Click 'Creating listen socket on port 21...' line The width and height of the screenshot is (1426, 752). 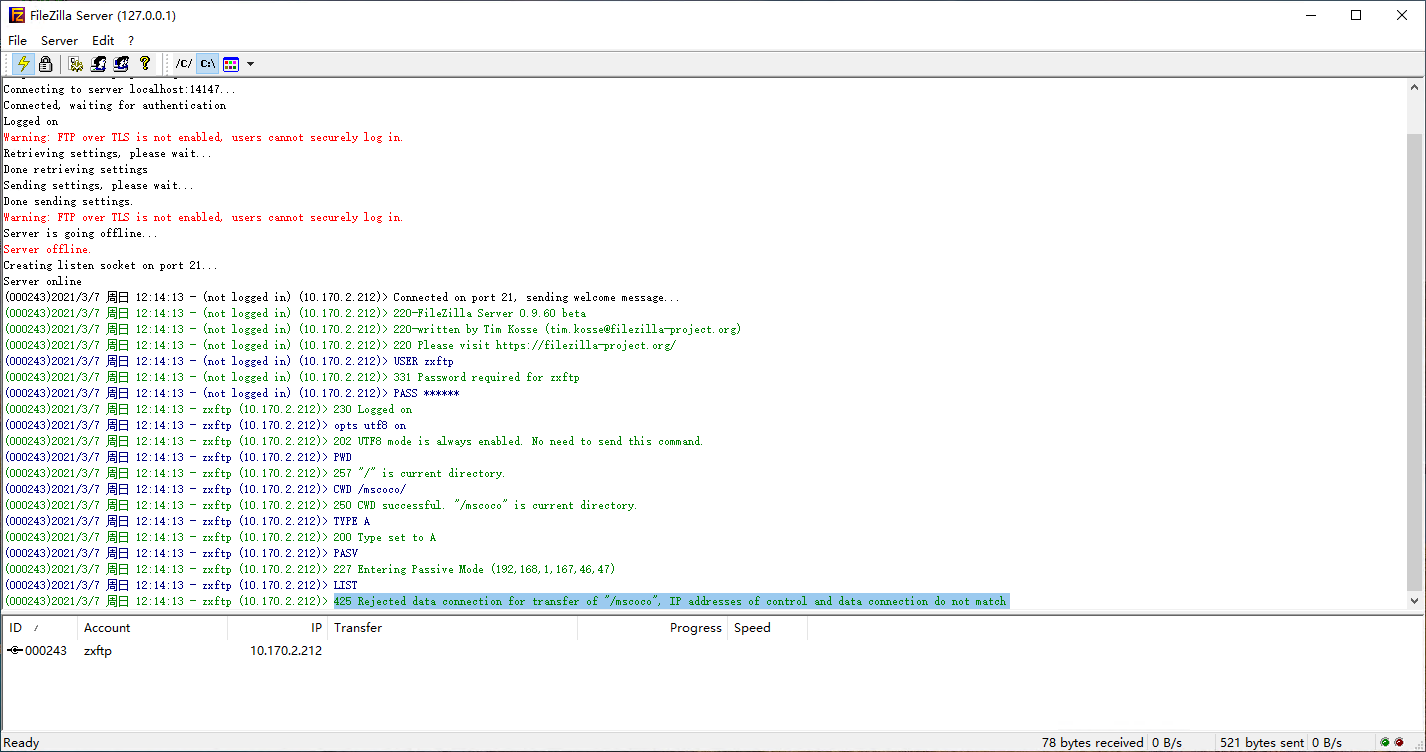pyautogui.click(x=110, y=265)
